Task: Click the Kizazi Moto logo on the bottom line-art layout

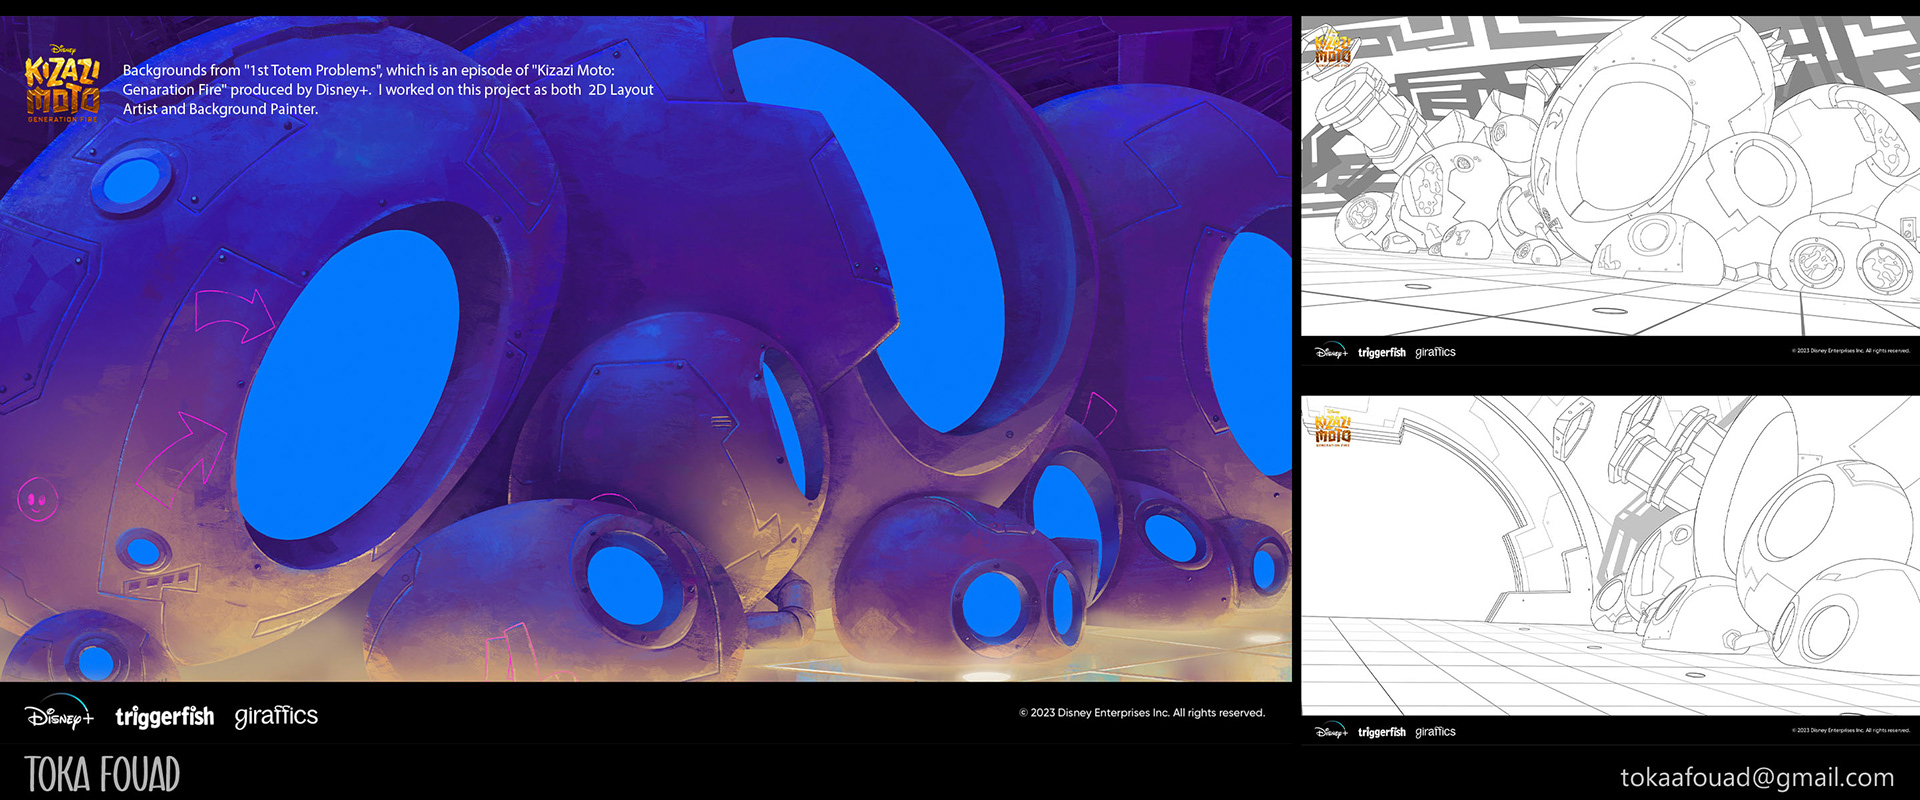Action: click(1333, 428)
